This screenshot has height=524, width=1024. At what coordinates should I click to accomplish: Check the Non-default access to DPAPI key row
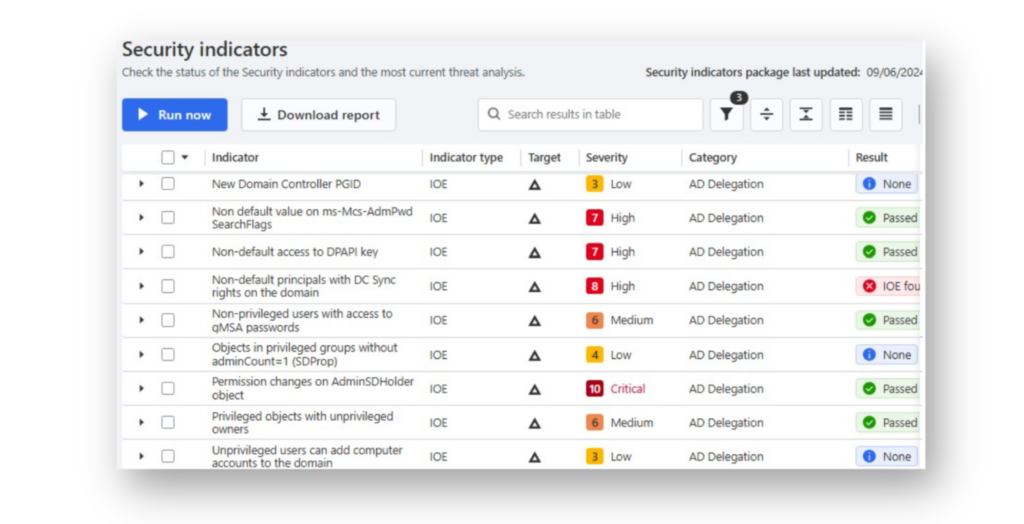pyautogui.click(x=168, y=252)
